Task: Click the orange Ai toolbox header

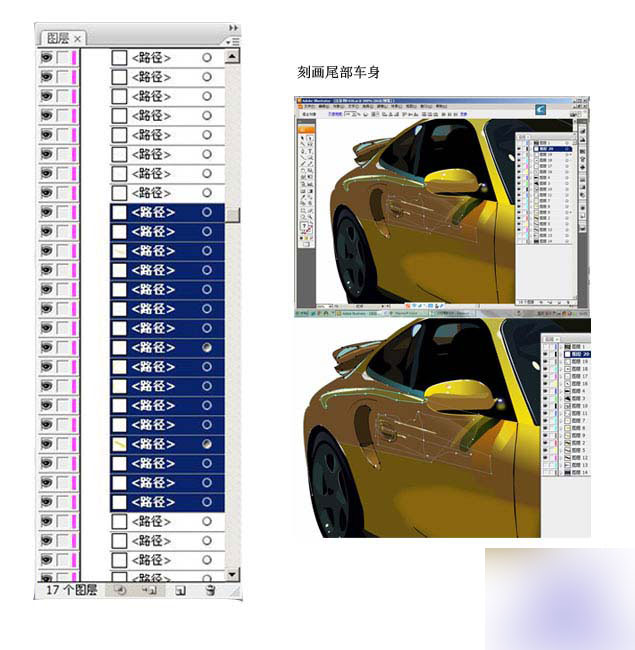Action: 306,129
